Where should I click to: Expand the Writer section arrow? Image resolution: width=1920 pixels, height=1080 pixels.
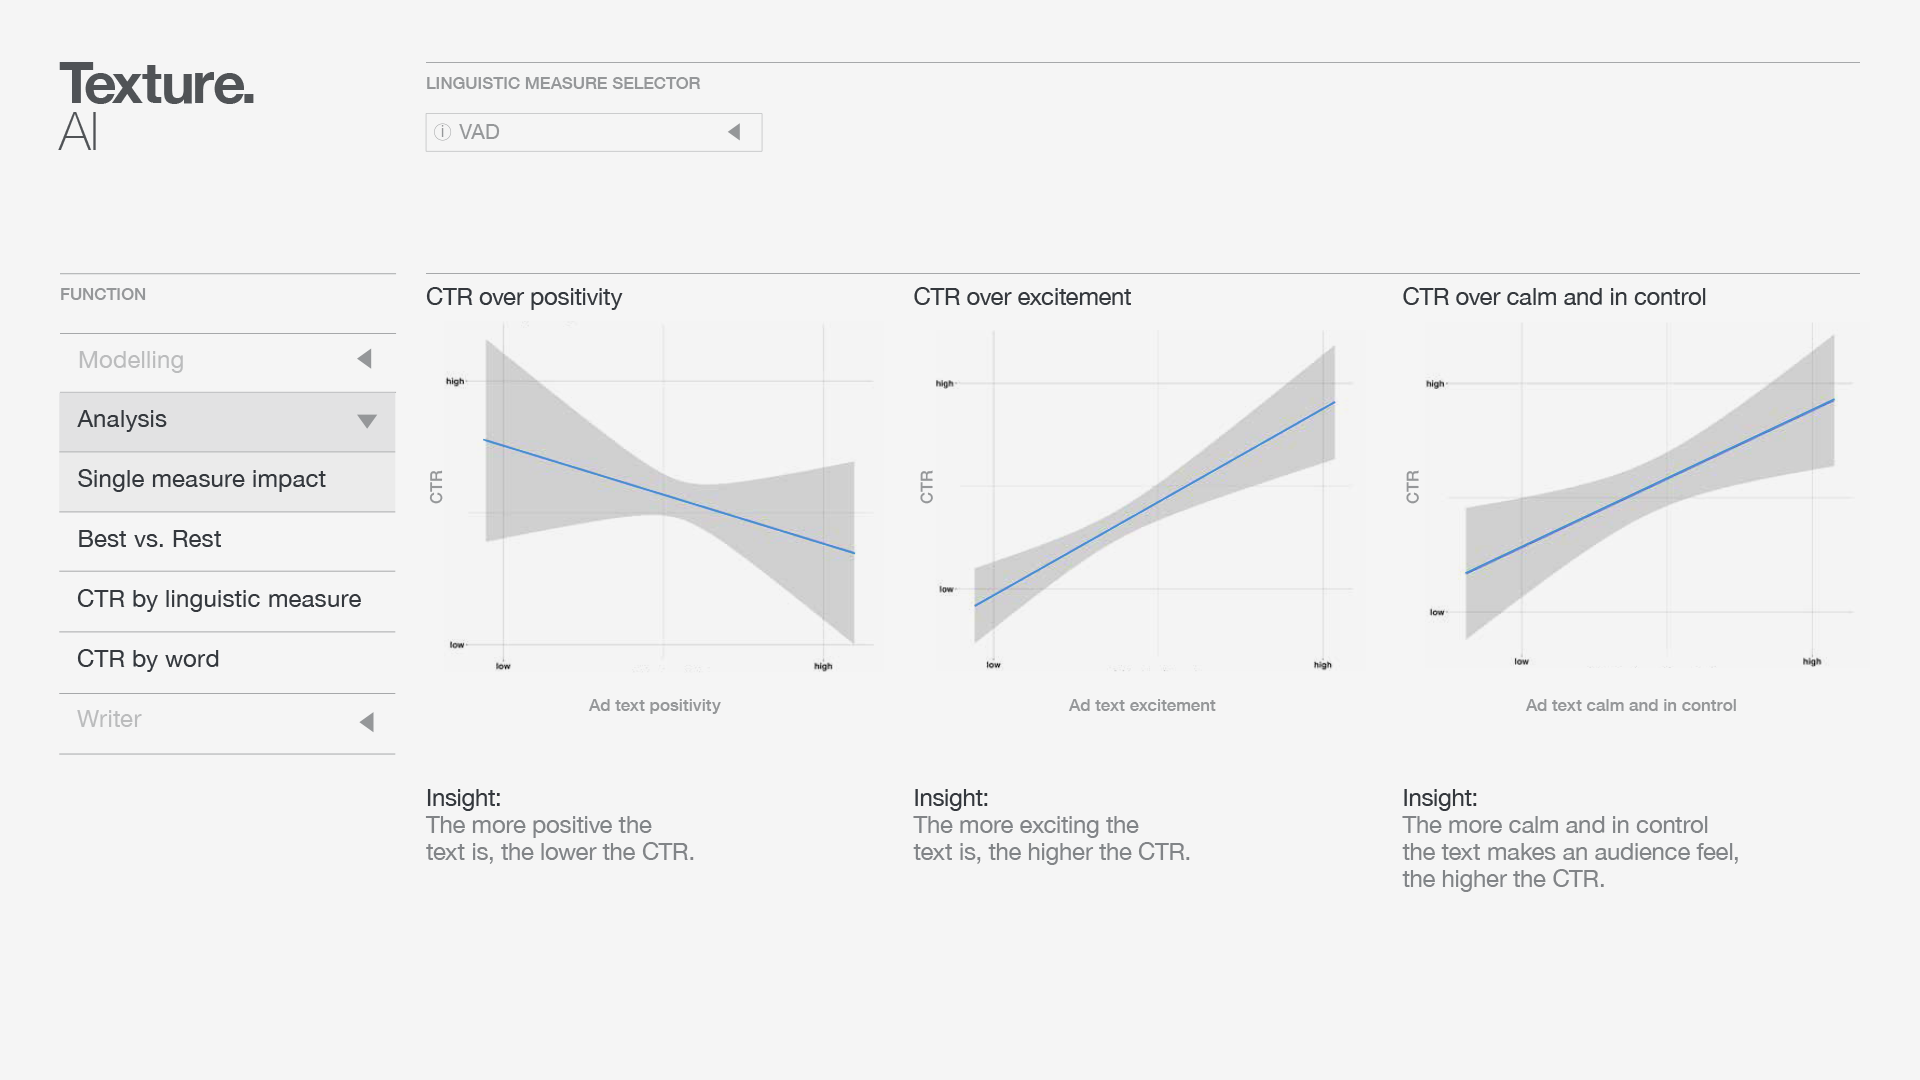(x=367, y=722)
